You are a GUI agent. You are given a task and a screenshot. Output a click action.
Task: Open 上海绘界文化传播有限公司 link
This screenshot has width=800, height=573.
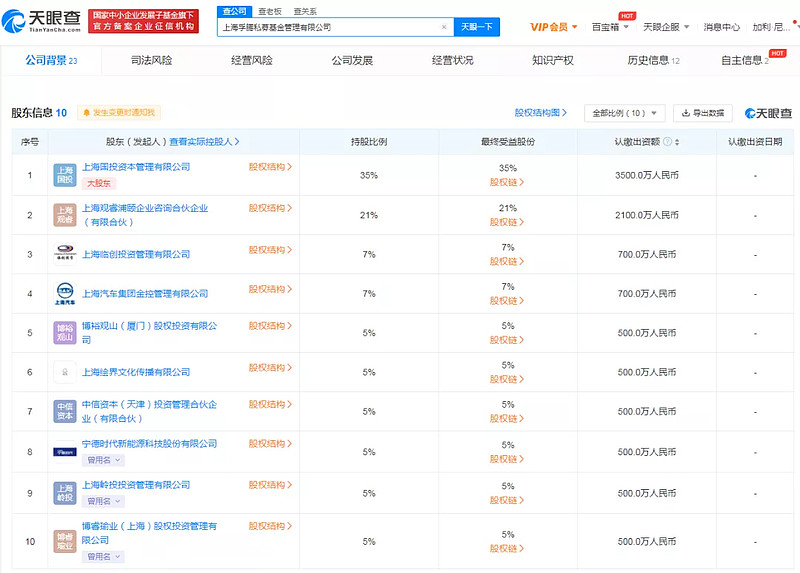pyautogui.click(x=136, y=372)
